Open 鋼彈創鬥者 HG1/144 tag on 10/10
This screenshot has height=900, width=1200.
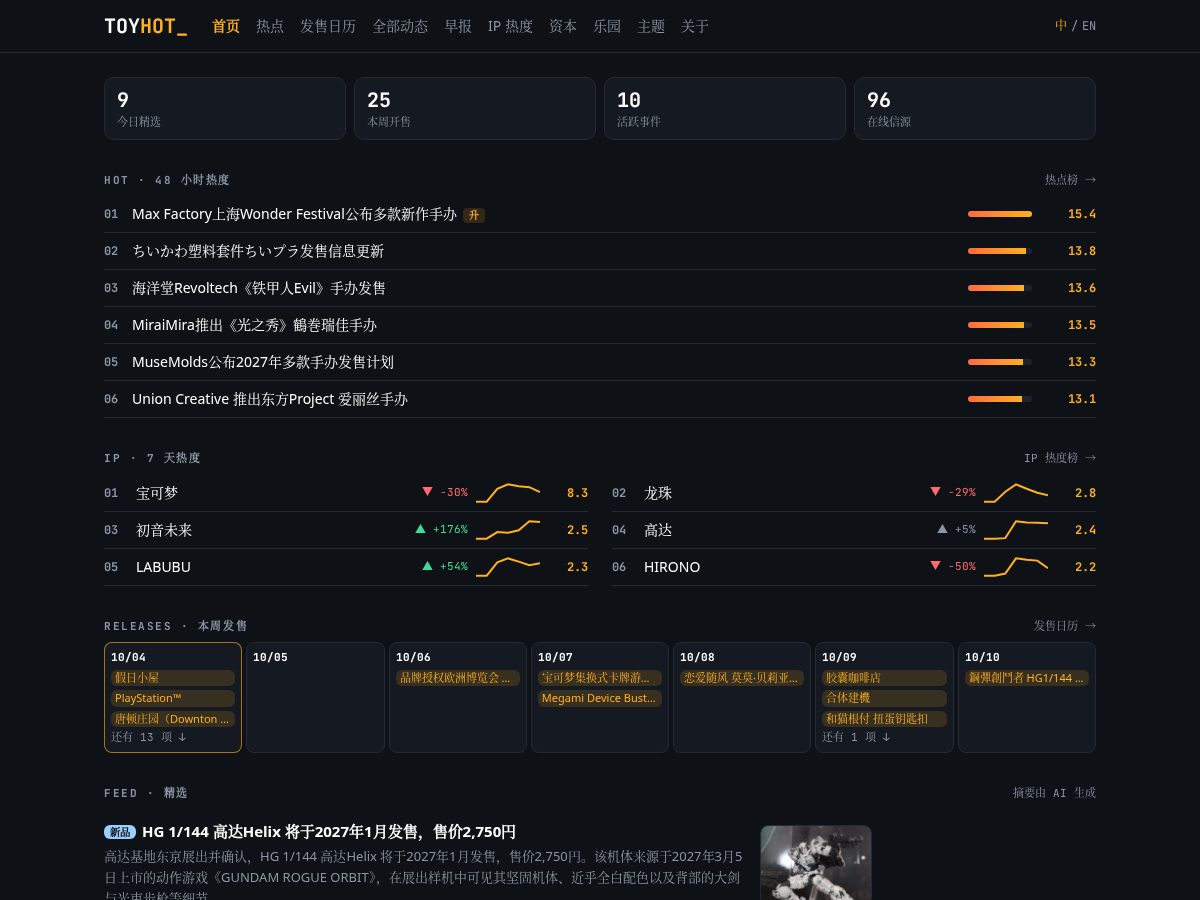tap(1027, 678)
